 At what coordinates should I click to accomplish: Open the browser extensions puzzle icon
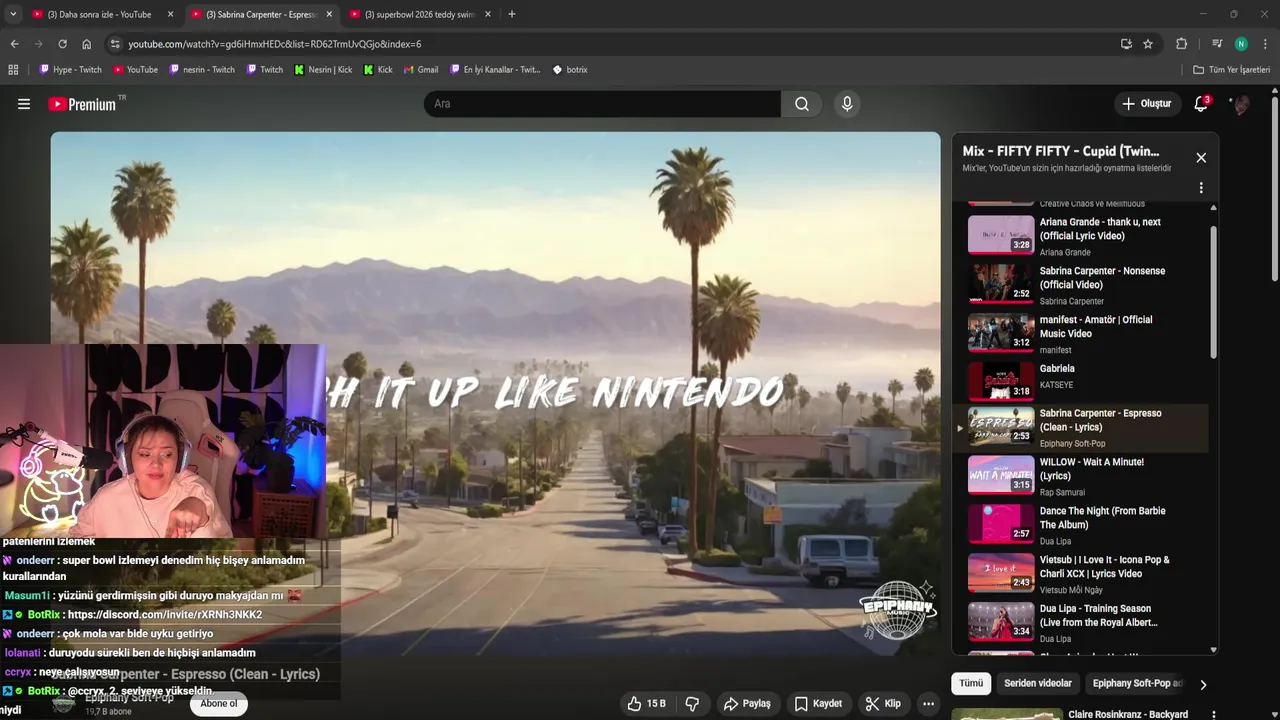[x=1181, y=44]
